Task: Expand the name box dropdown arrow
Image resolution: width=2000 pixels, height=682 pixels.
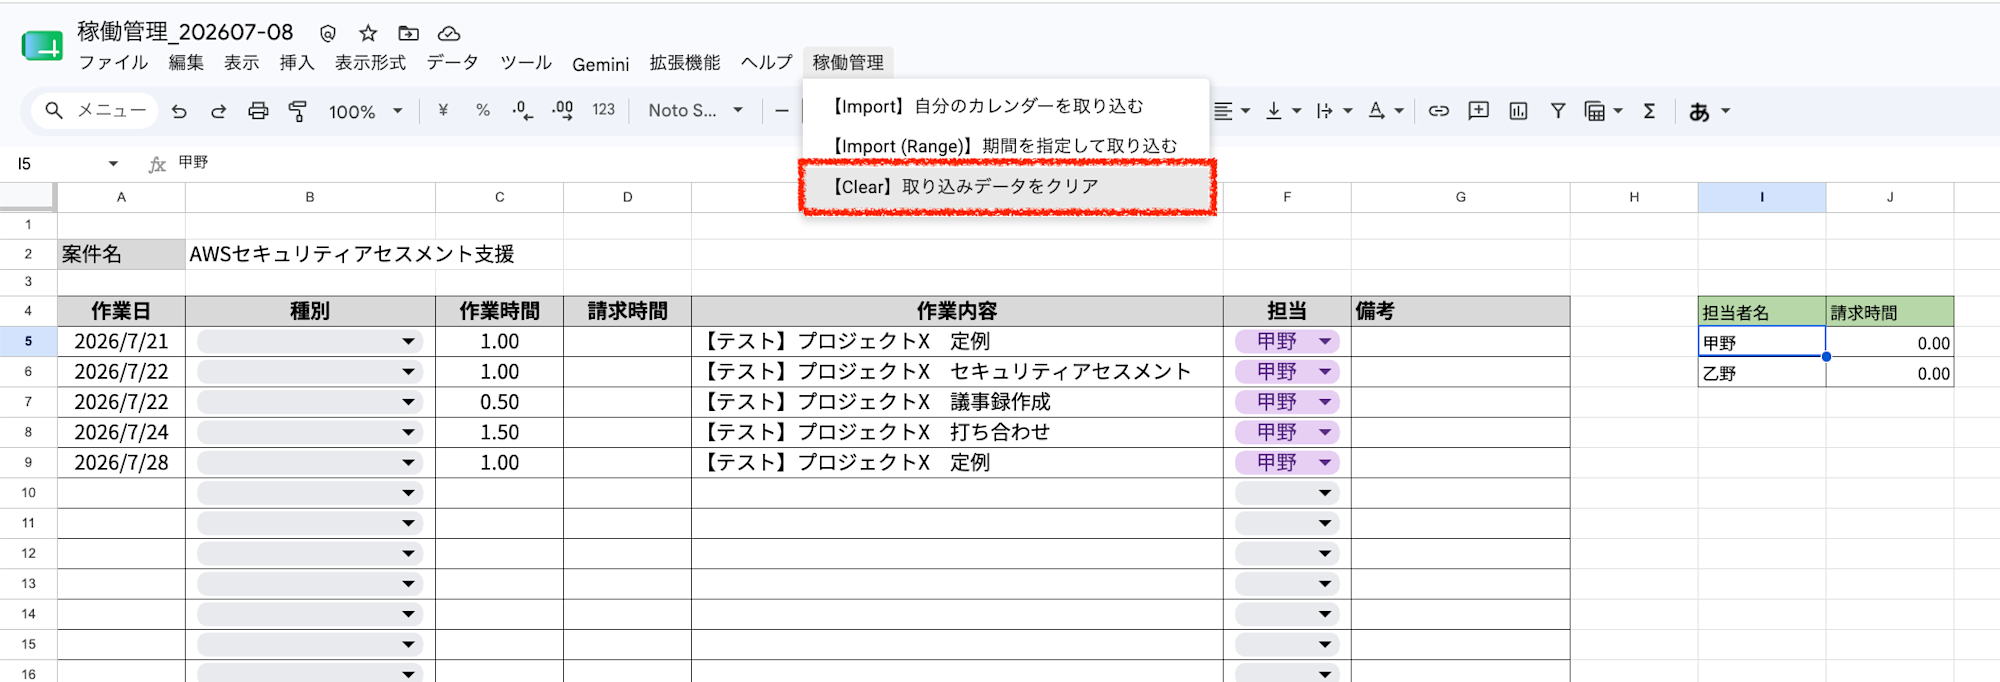Action: pos(113,164)
